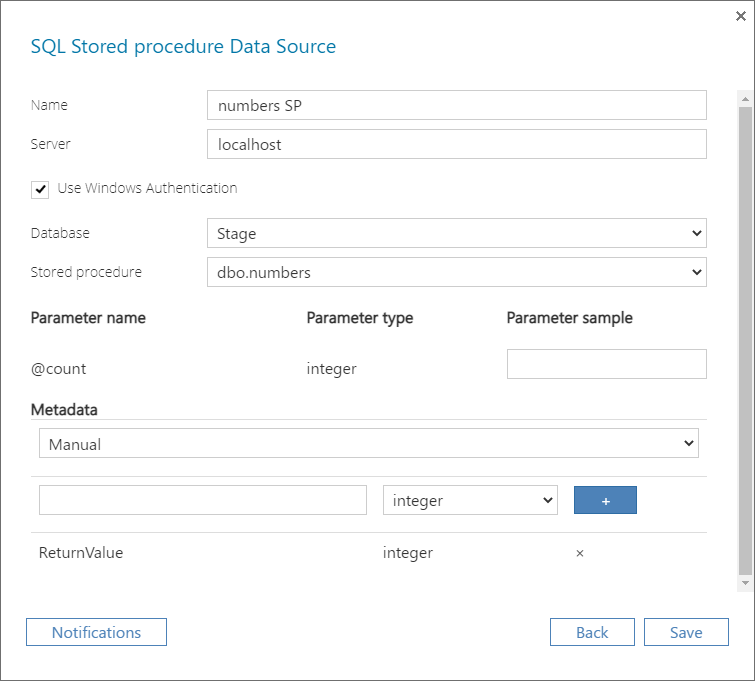Uncheck Use Windows Authentication

(x=40, y=189)
